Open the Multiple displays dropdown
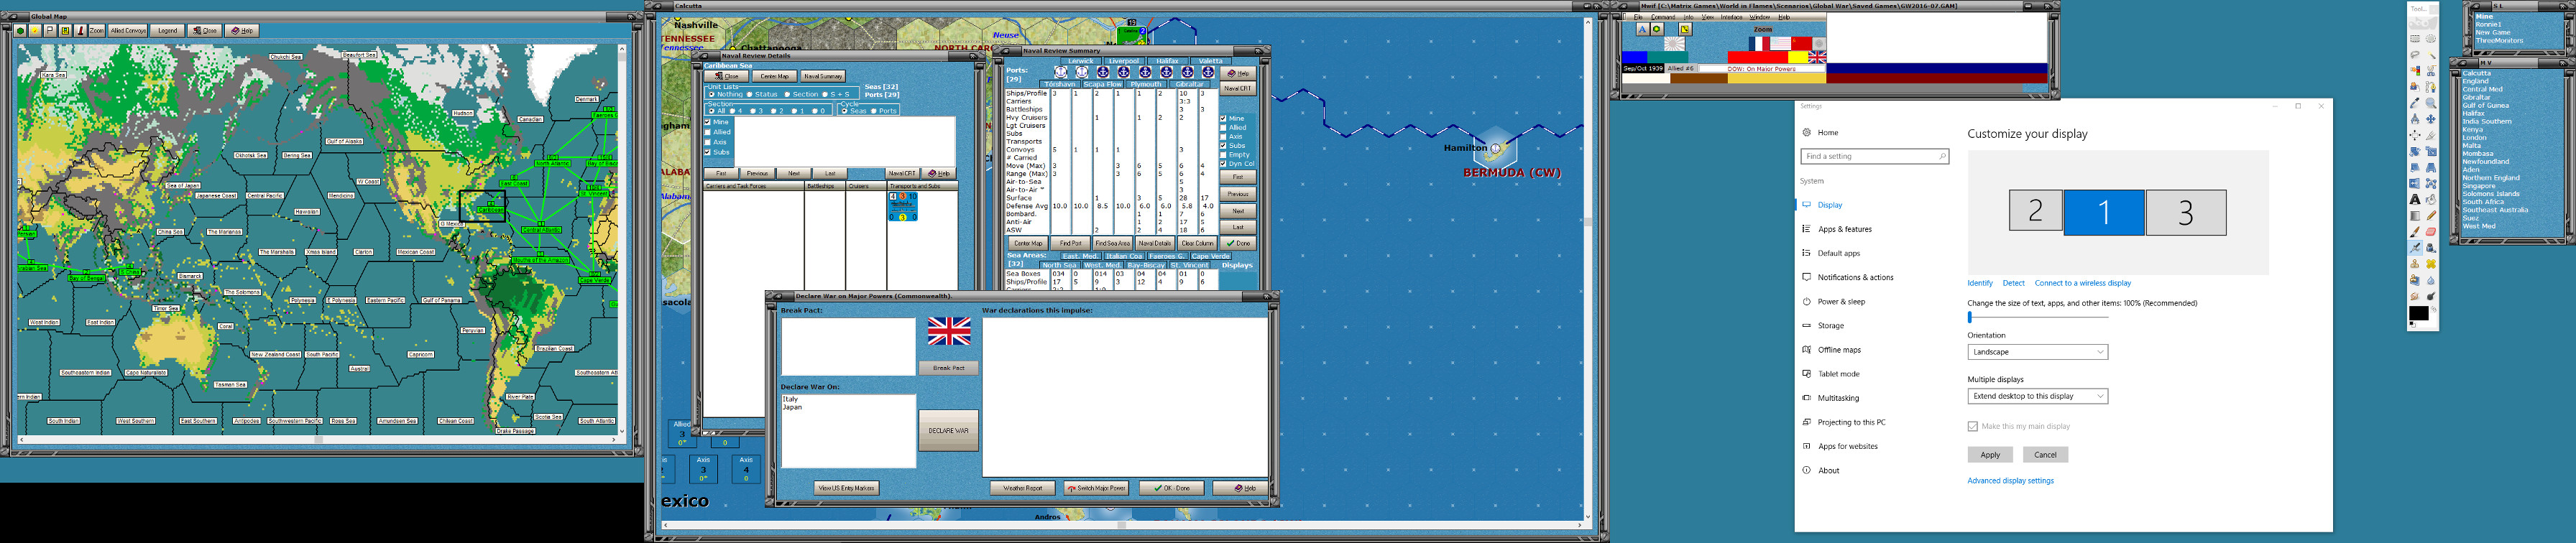2576x543 pixels. click(x=2038, y=396)
